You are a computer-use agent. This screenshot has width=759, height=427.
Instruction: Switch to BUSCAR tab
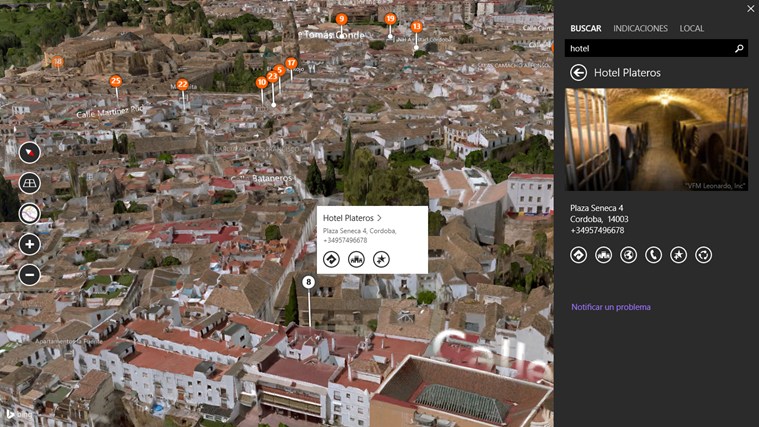coord(586,29)
